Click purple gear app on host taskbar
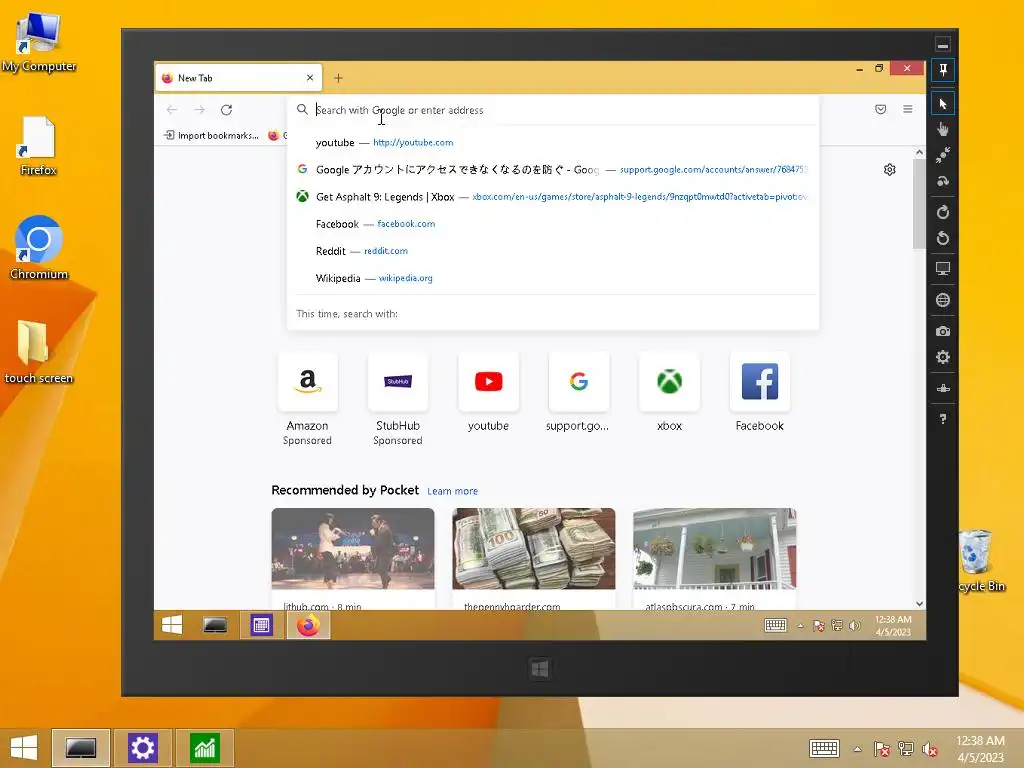The width and height of the screenshot is (1024, 768). tap(142, 748)
